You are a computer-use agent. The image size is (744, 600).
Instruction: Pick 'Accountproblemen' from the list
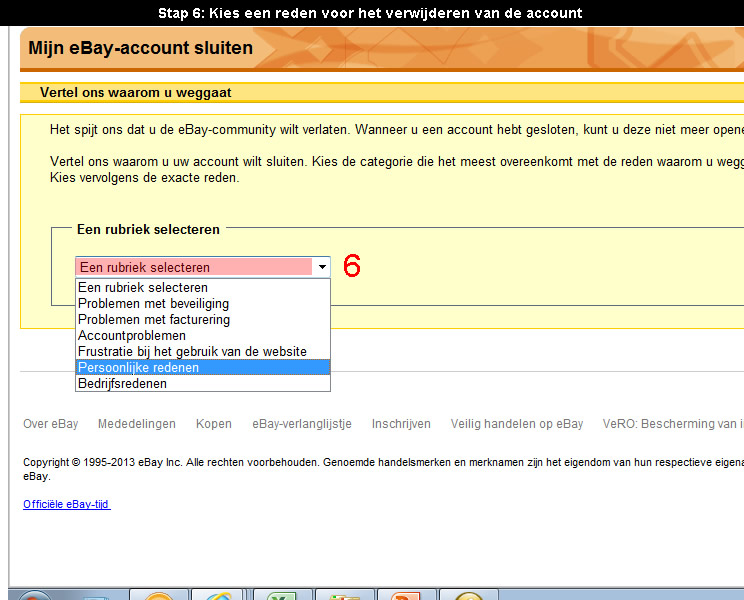click(x=203, y=336)
